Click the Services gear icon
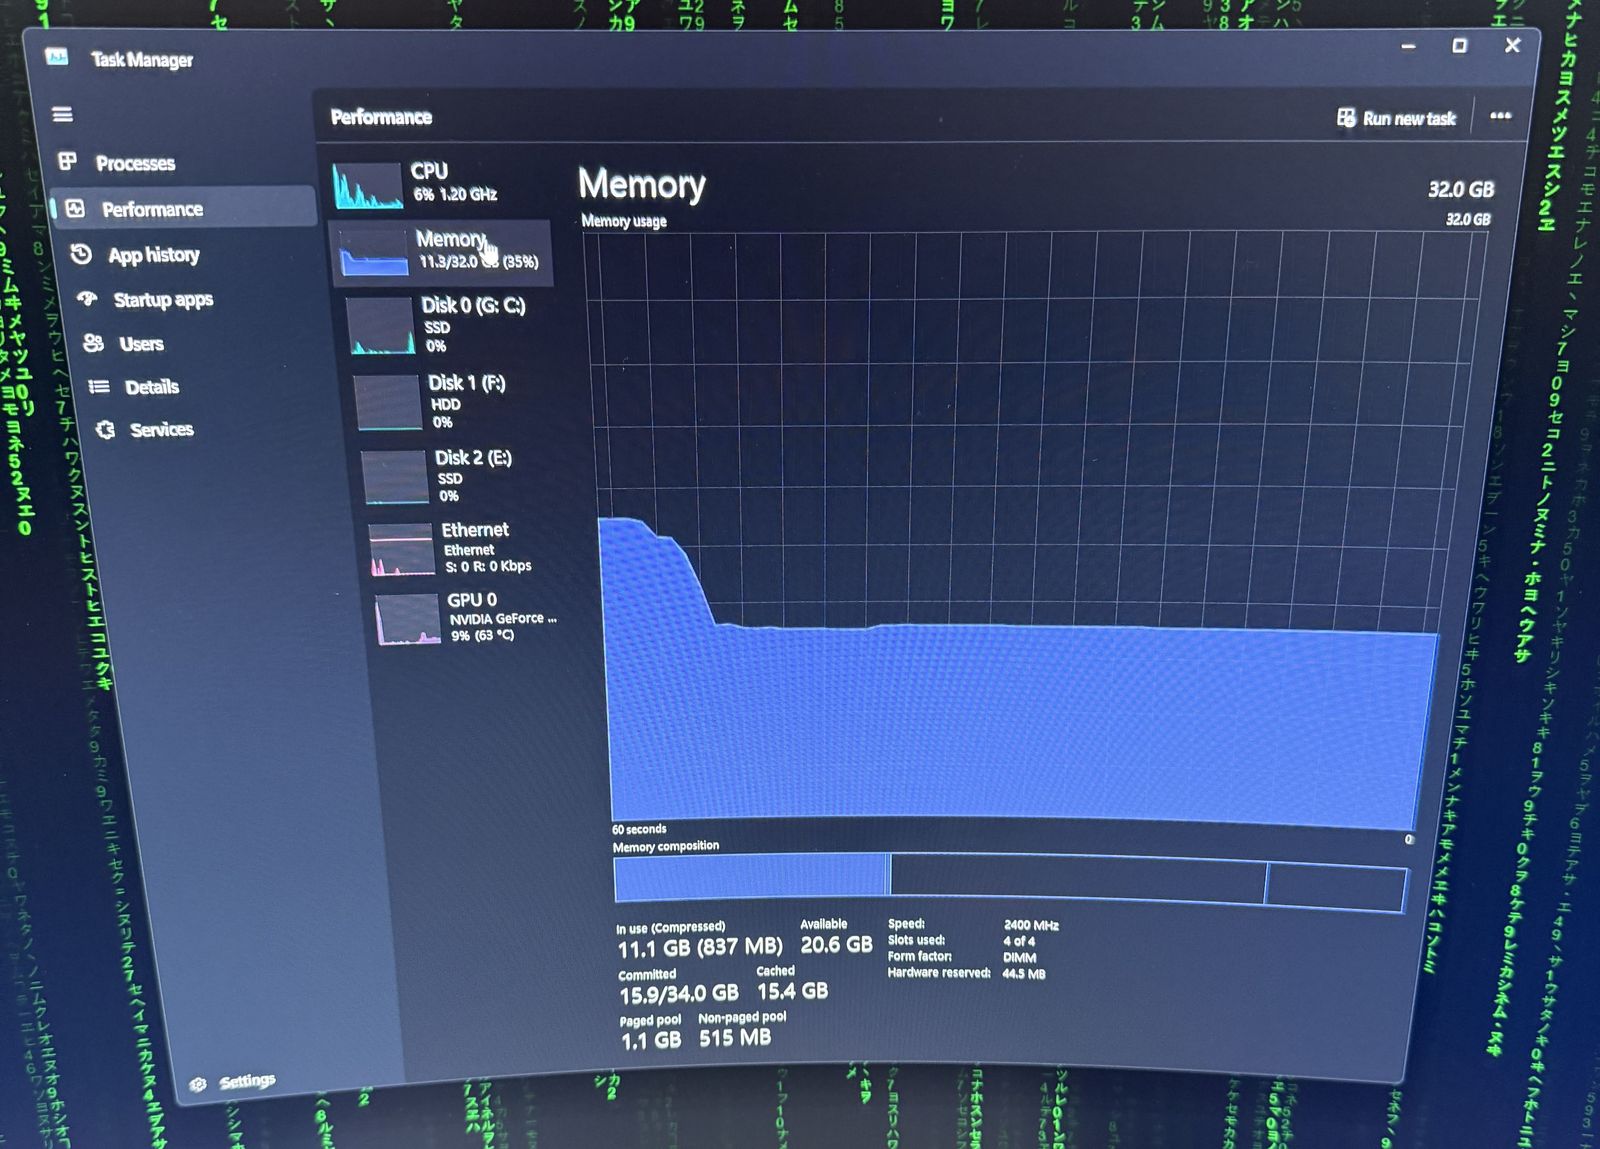Viewport: 1600px width, 1149px height. pos(105,429)
